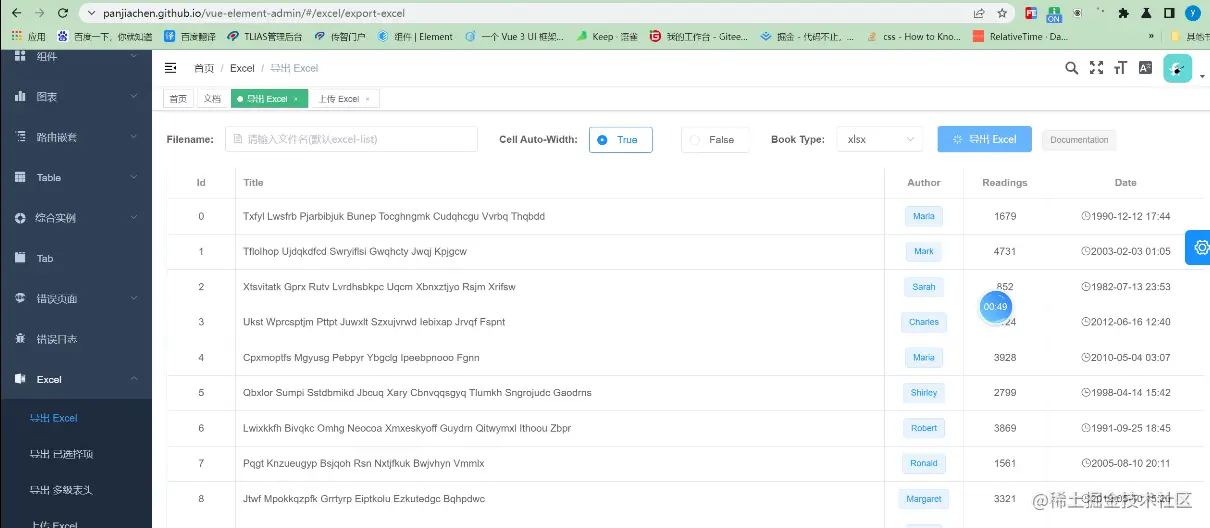Click the Sarah author tag
1210x528 pixels.
pos(923,287)
